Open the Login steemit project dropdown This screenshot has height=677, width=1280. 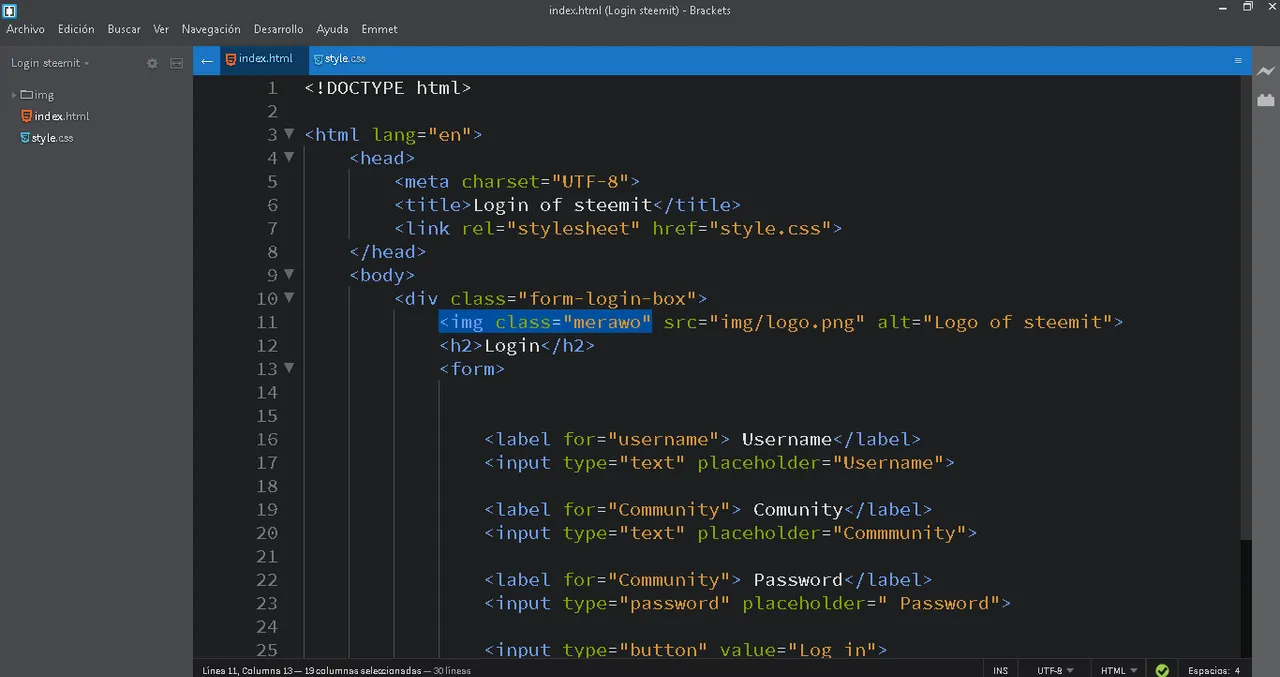pos(50,63)
